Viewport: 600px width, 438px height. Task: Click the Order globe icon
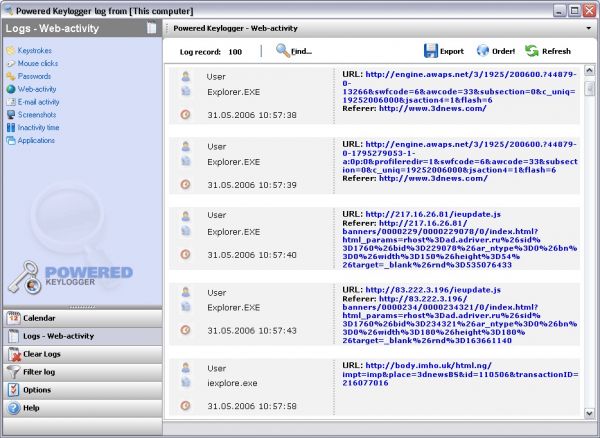483,50
